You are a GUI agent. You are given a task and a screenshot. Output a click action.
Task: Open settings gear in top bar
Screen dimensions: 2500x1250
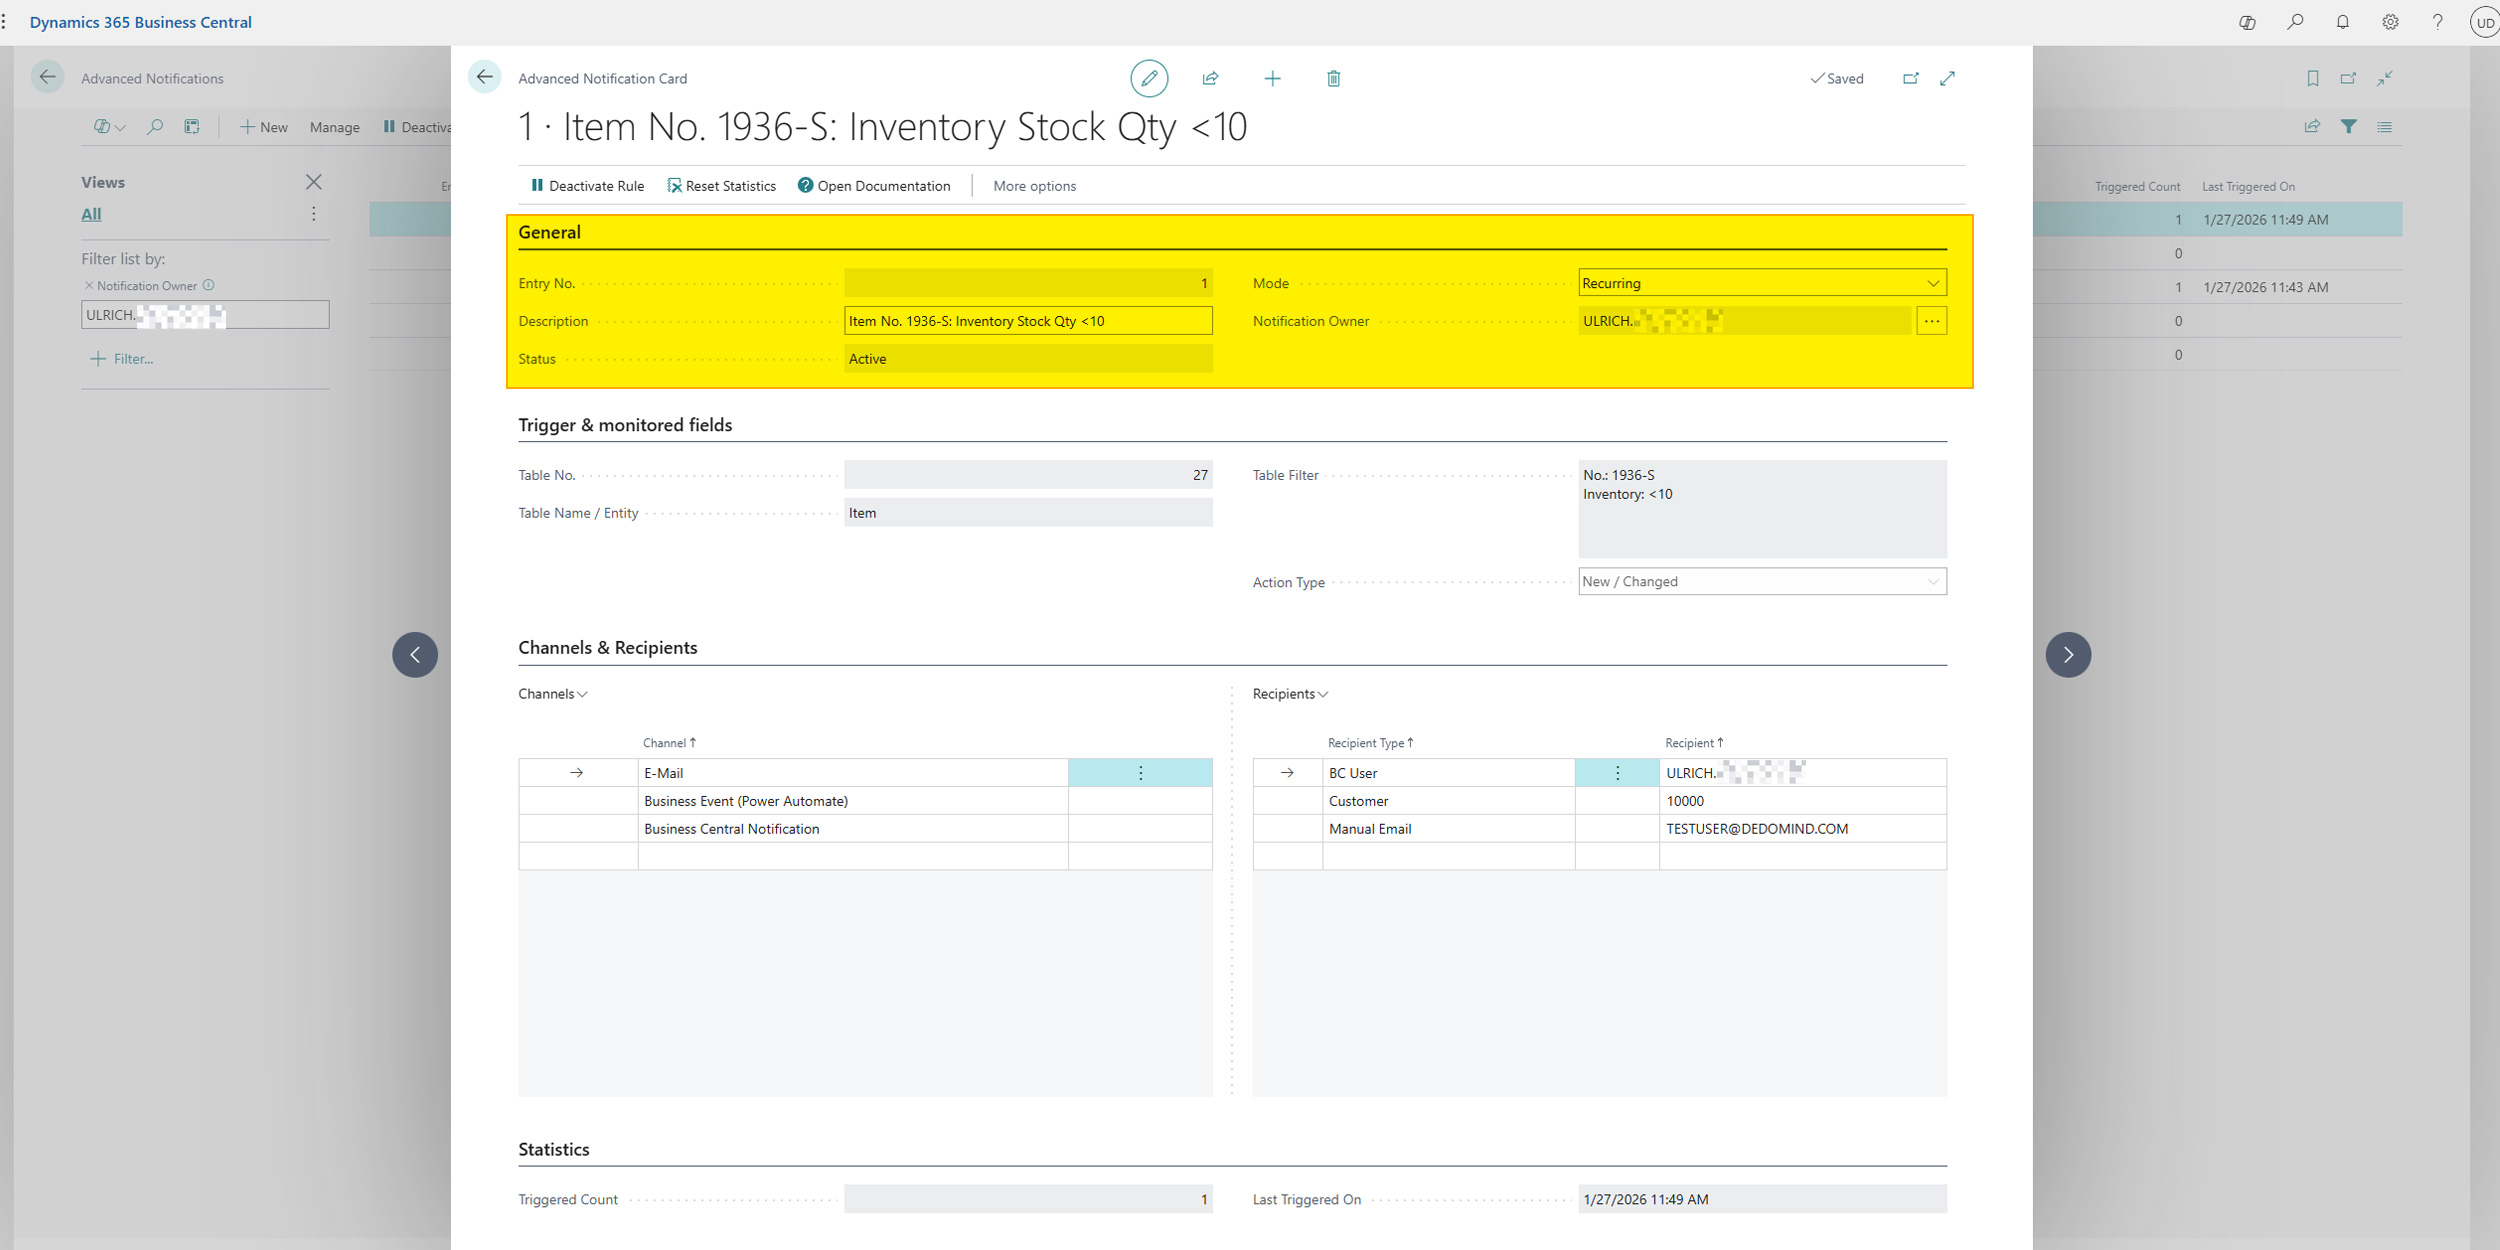(2390, 22)
